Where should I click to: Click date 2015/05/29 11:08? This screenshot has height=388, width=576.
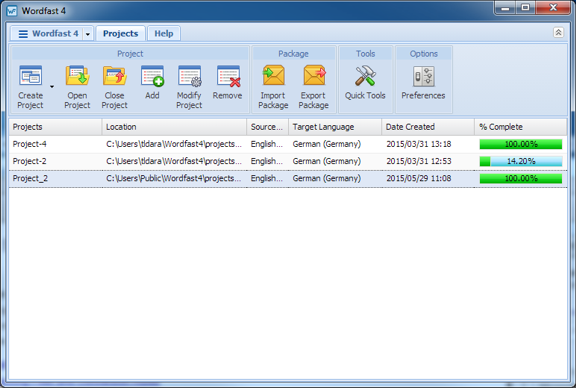(x=419, y=178)
